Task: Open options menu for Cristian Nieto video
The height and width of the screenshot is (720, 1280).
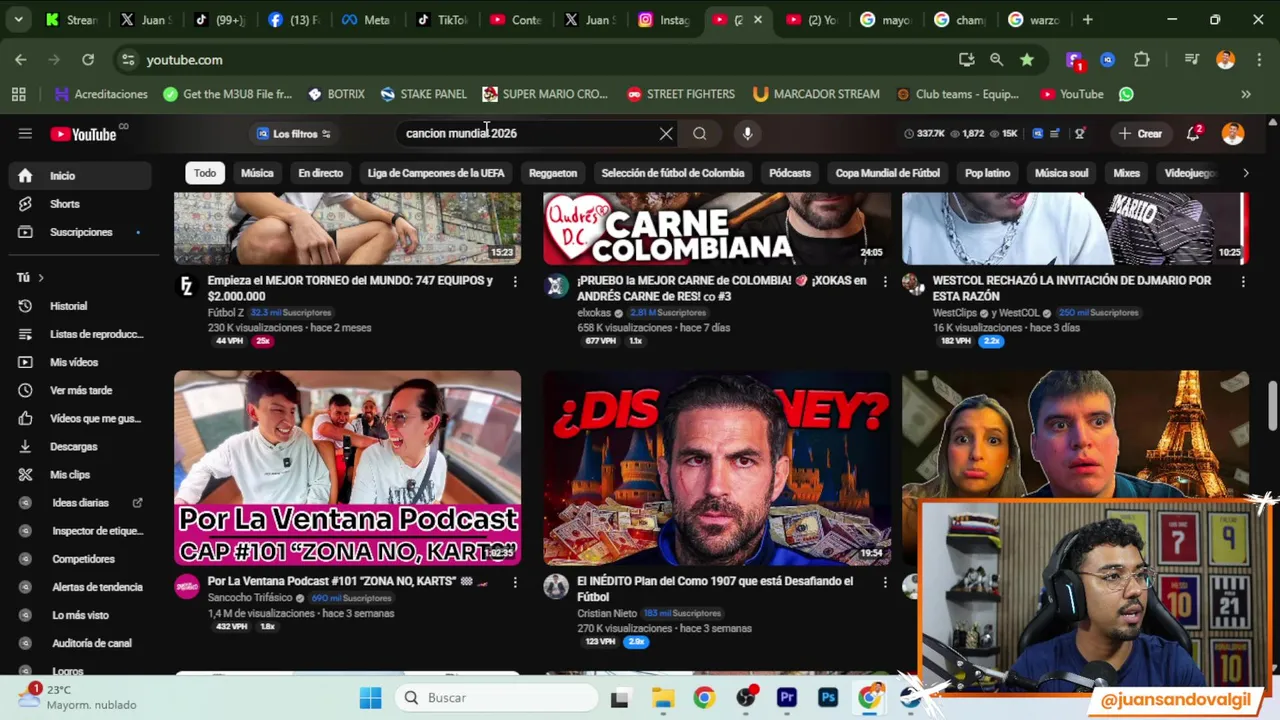Action: click(884, 582)
